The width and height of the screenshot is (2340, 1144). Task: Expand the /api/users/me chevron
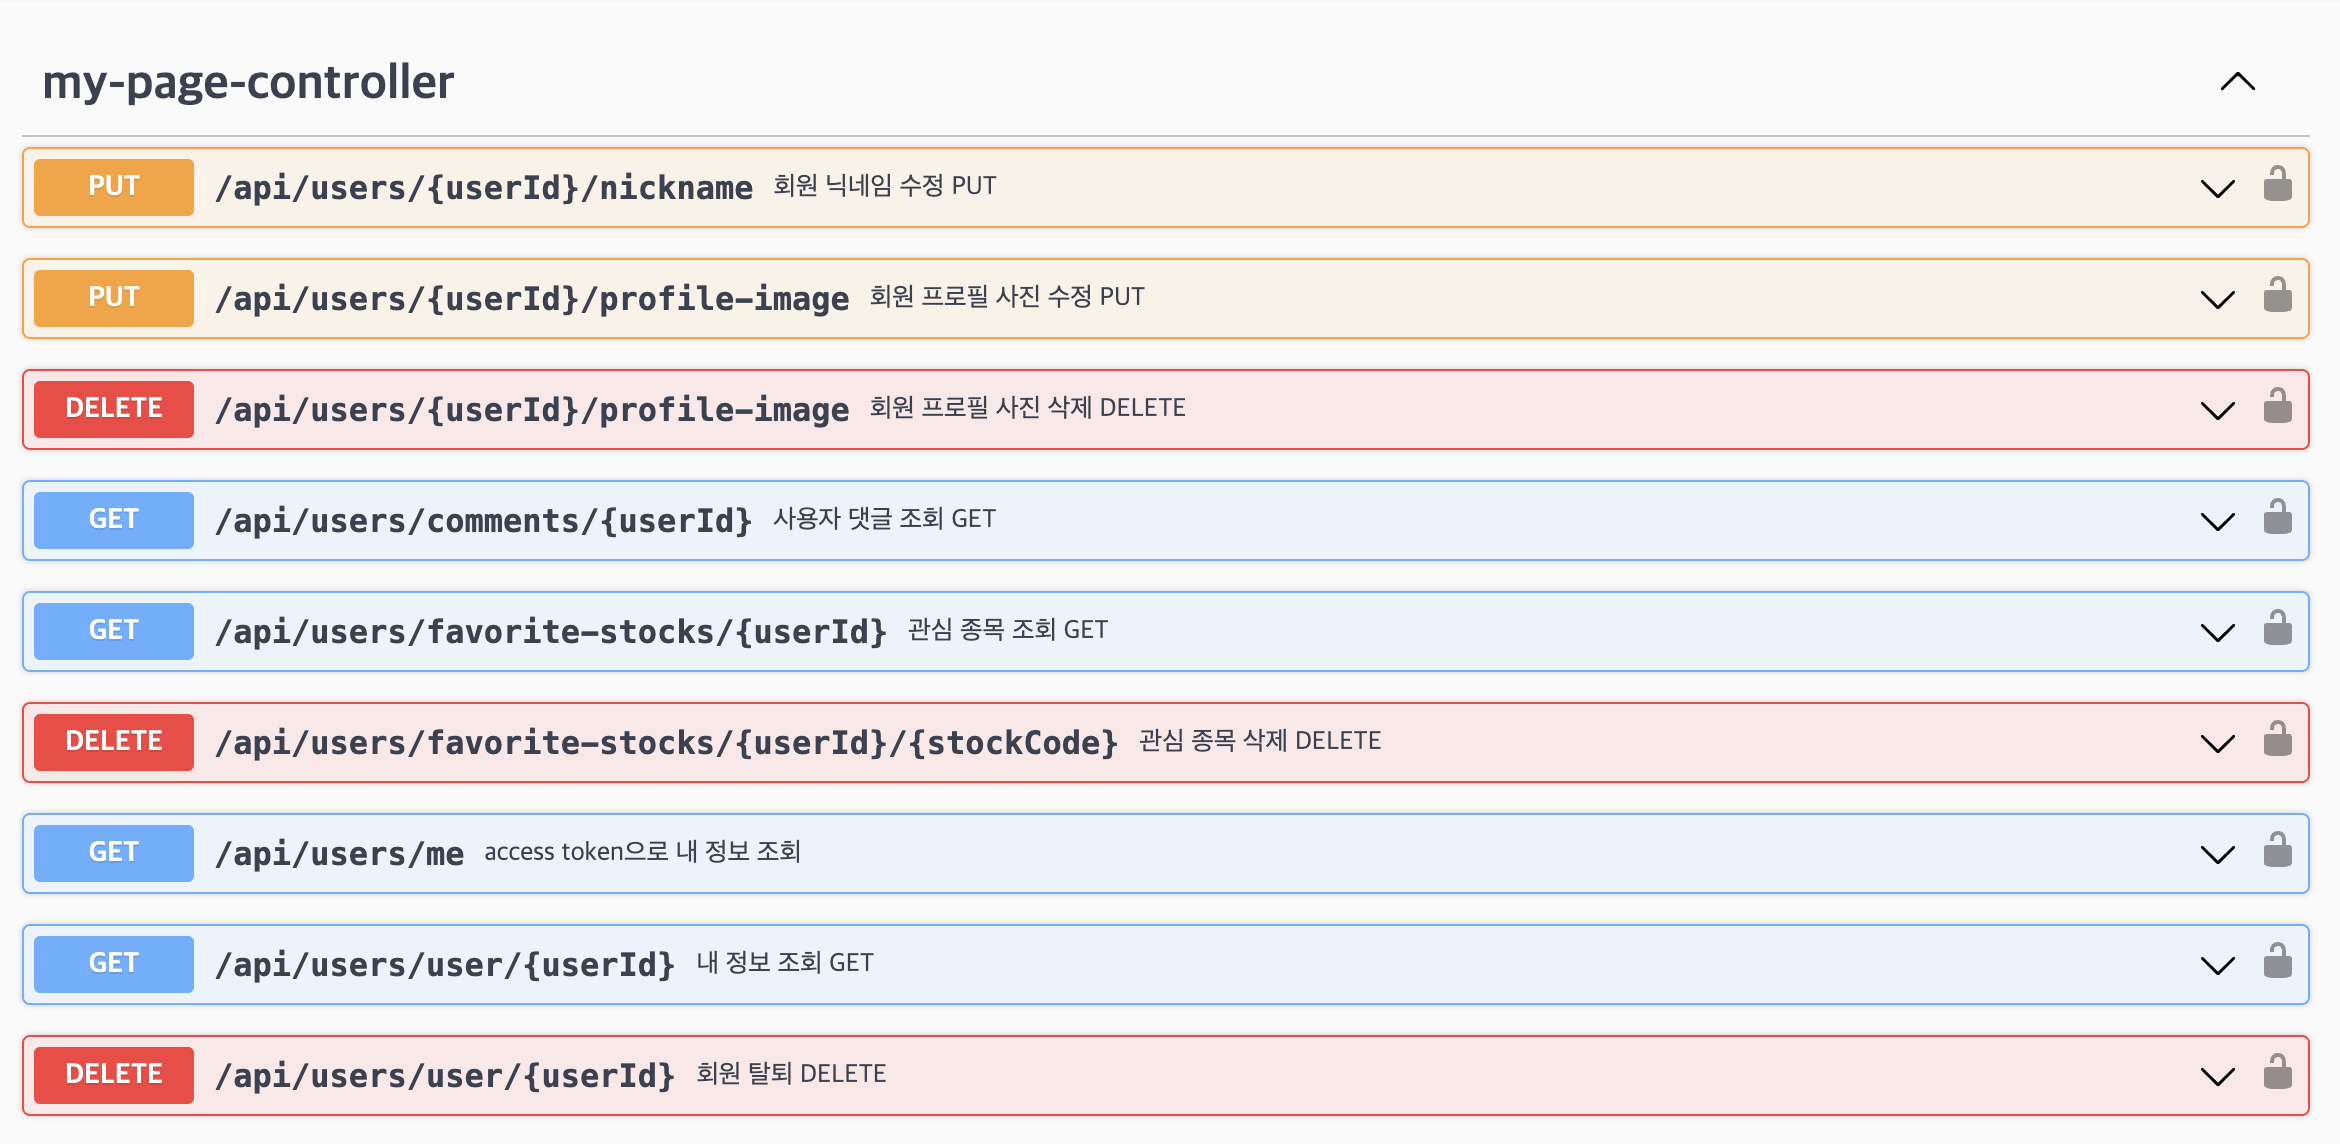pyautogui.click(x=2217, y=854)
